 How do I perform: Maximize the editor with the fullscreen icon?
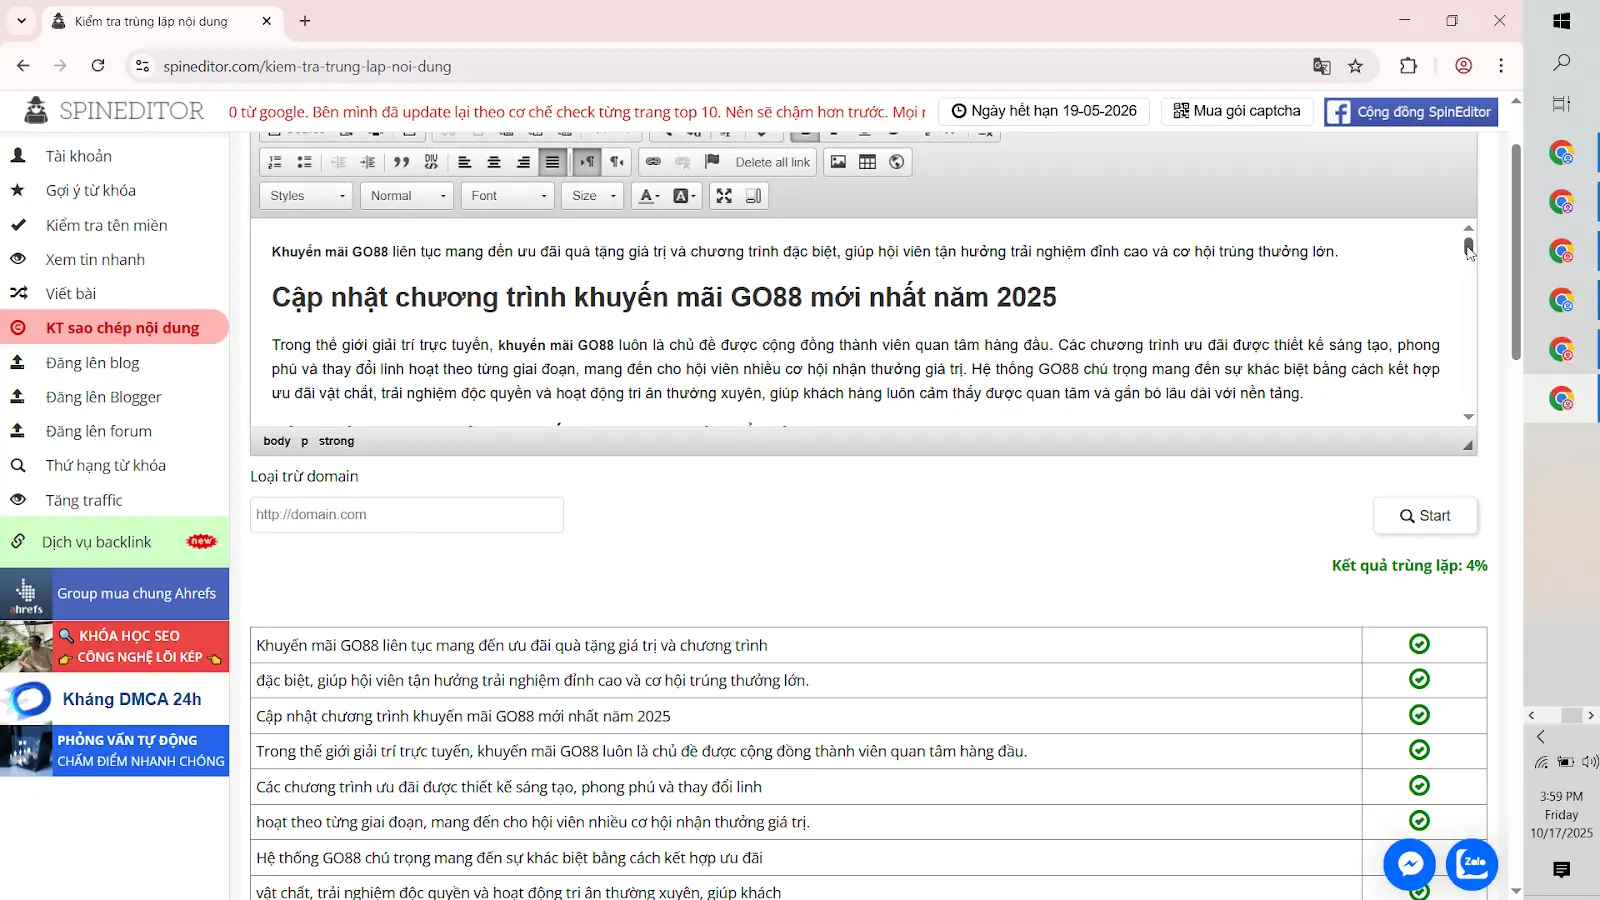[x=724, y=196]
